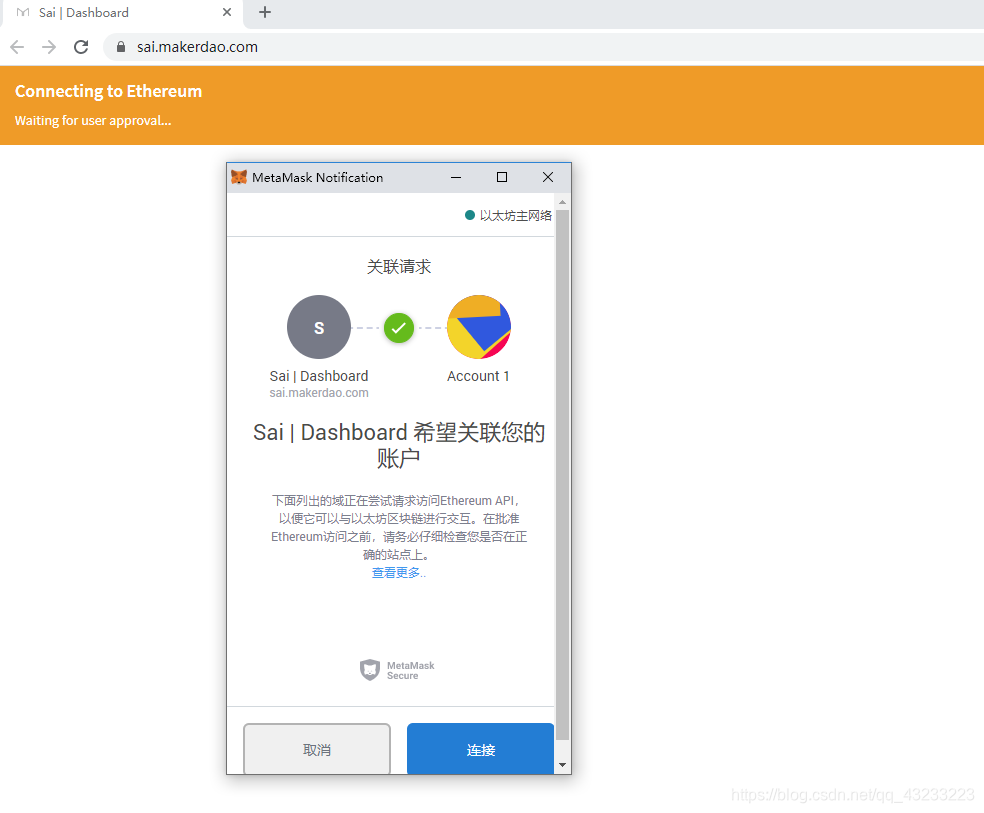Click the colorful Account 1 avatar

pos(479,327)
